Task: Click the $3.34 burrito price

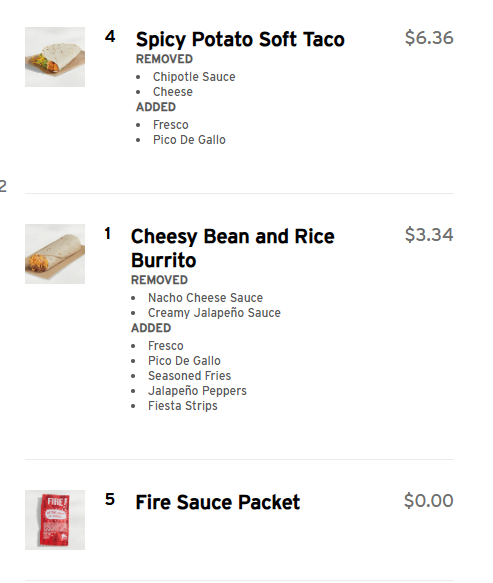Action: [x=429, y=235]
